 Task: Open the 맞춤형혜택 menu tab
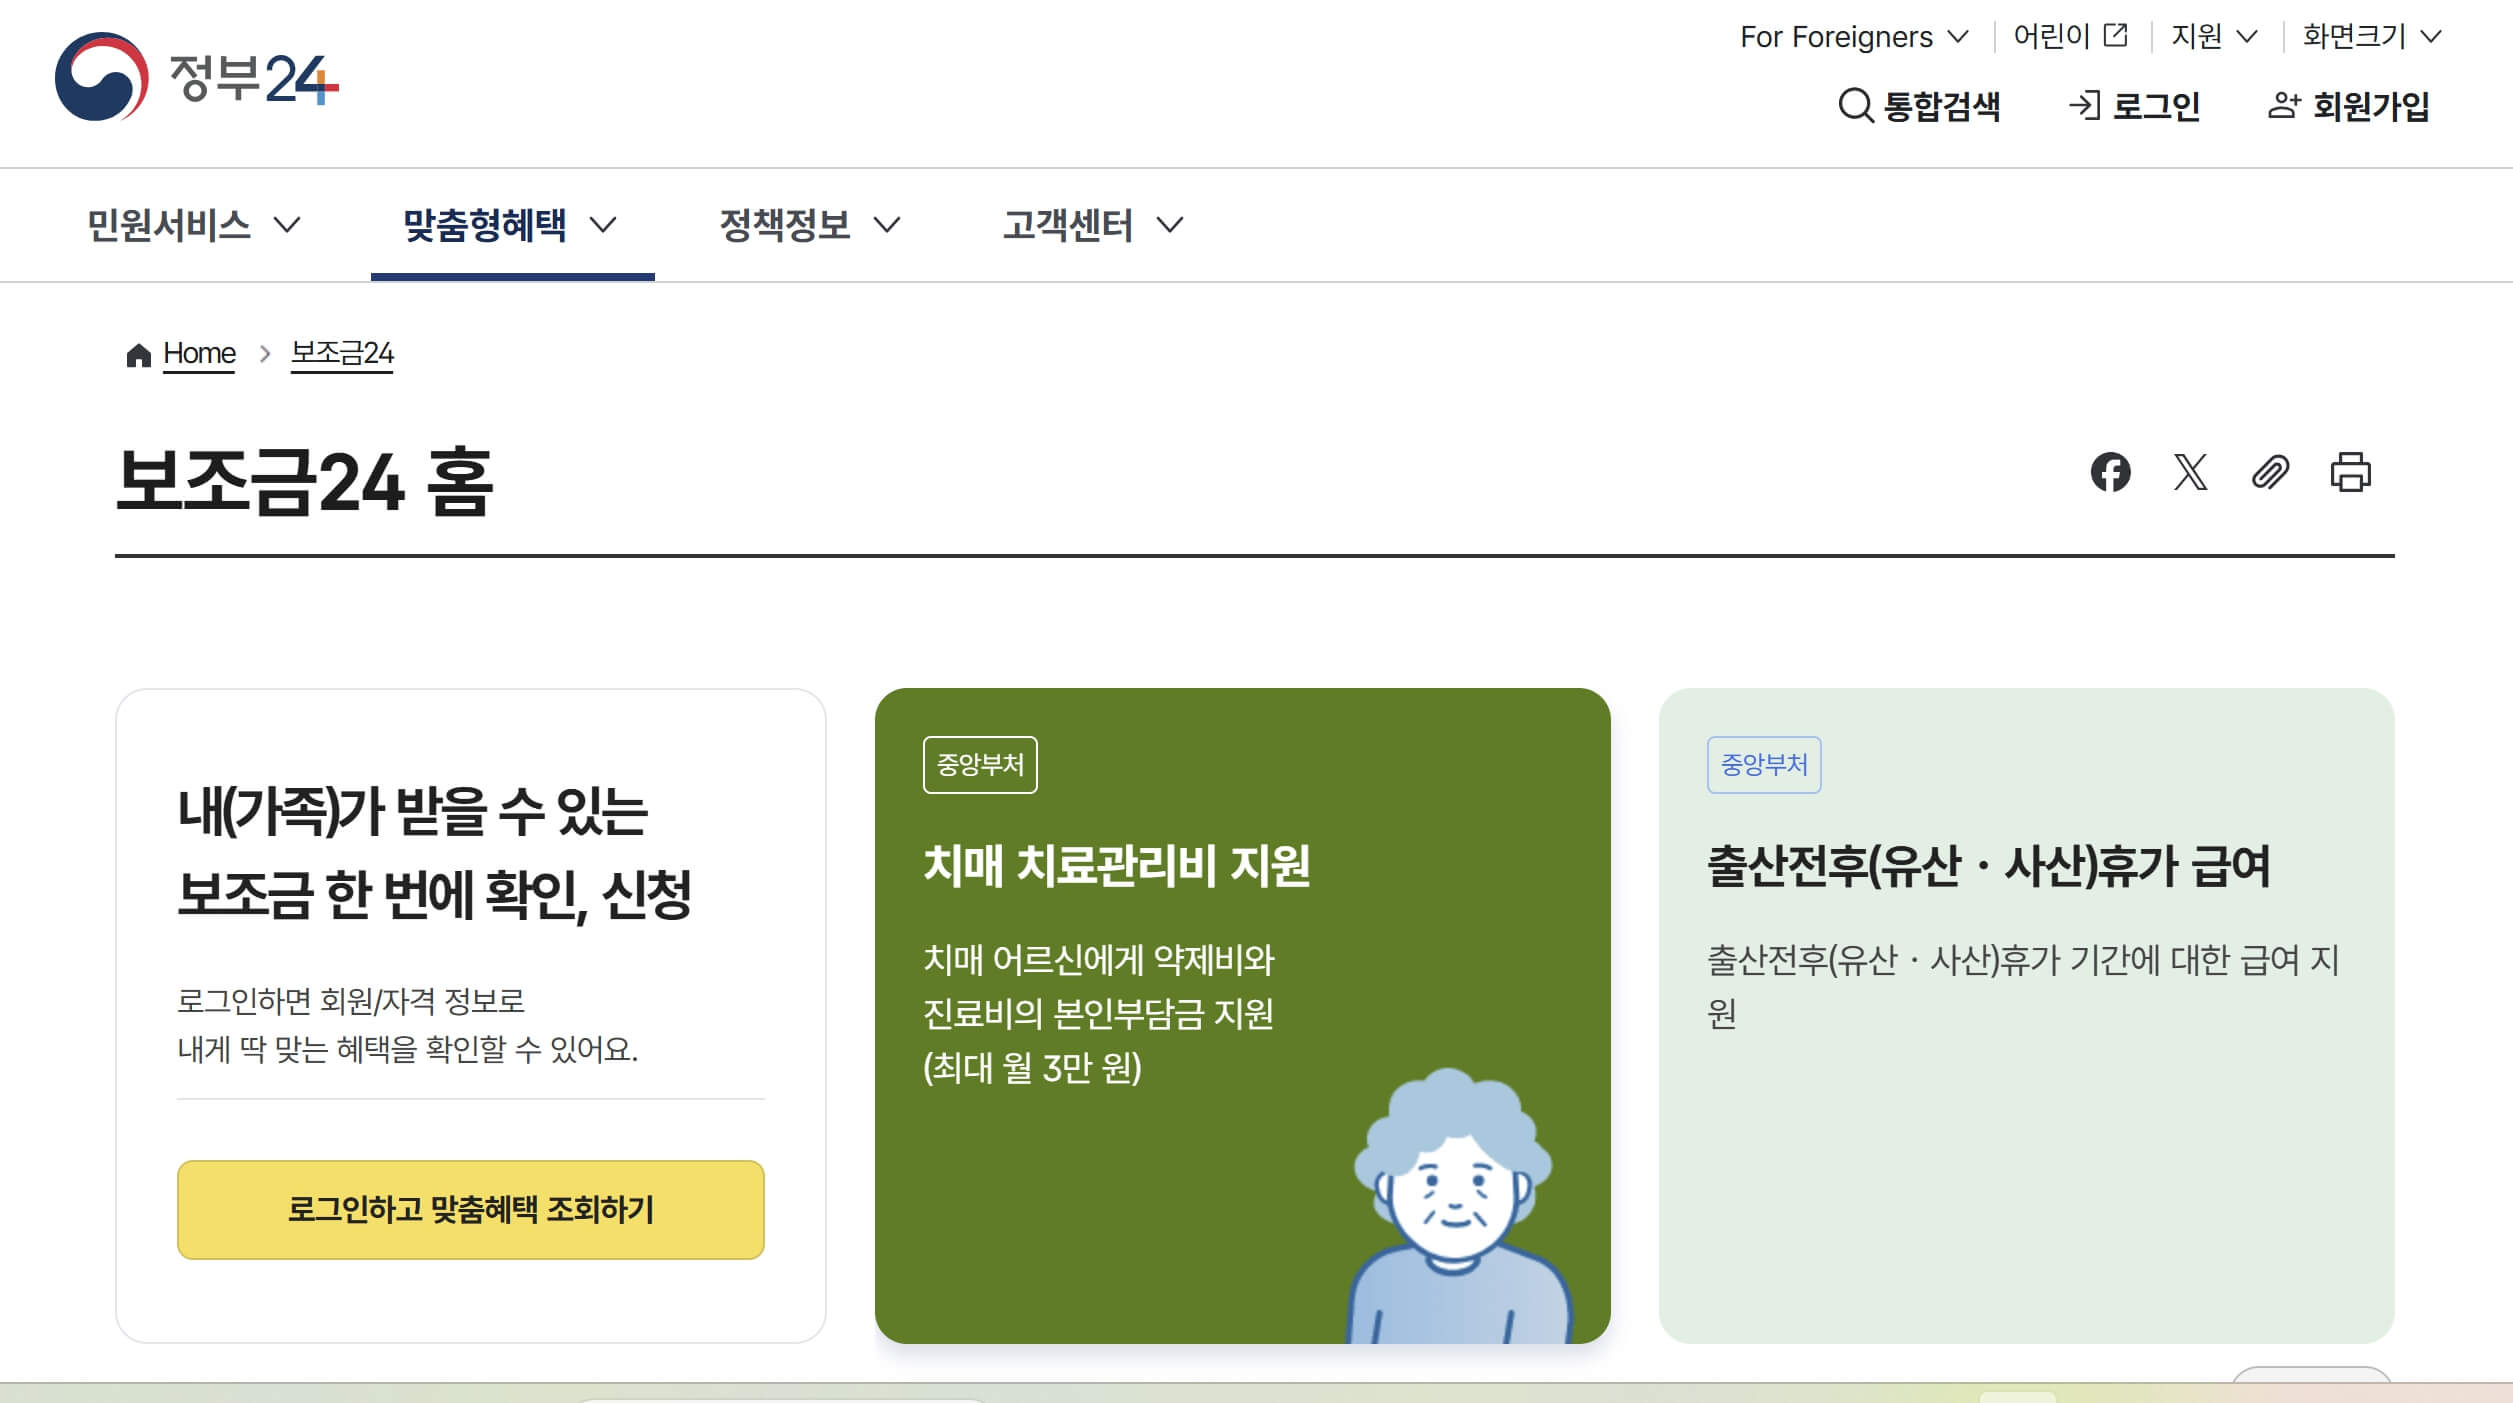[510, 225]
